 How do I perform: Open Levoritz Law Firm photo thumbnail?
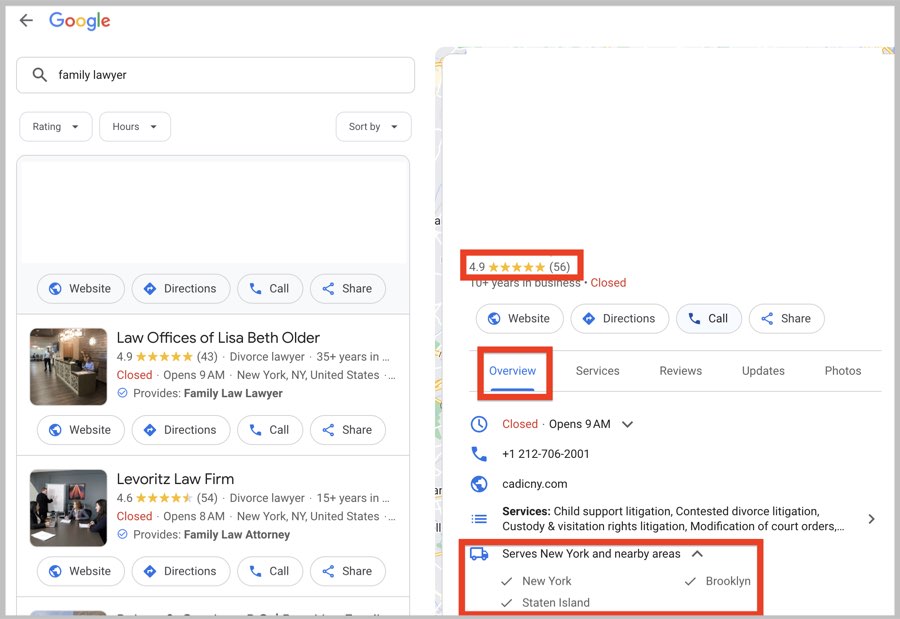68,508
